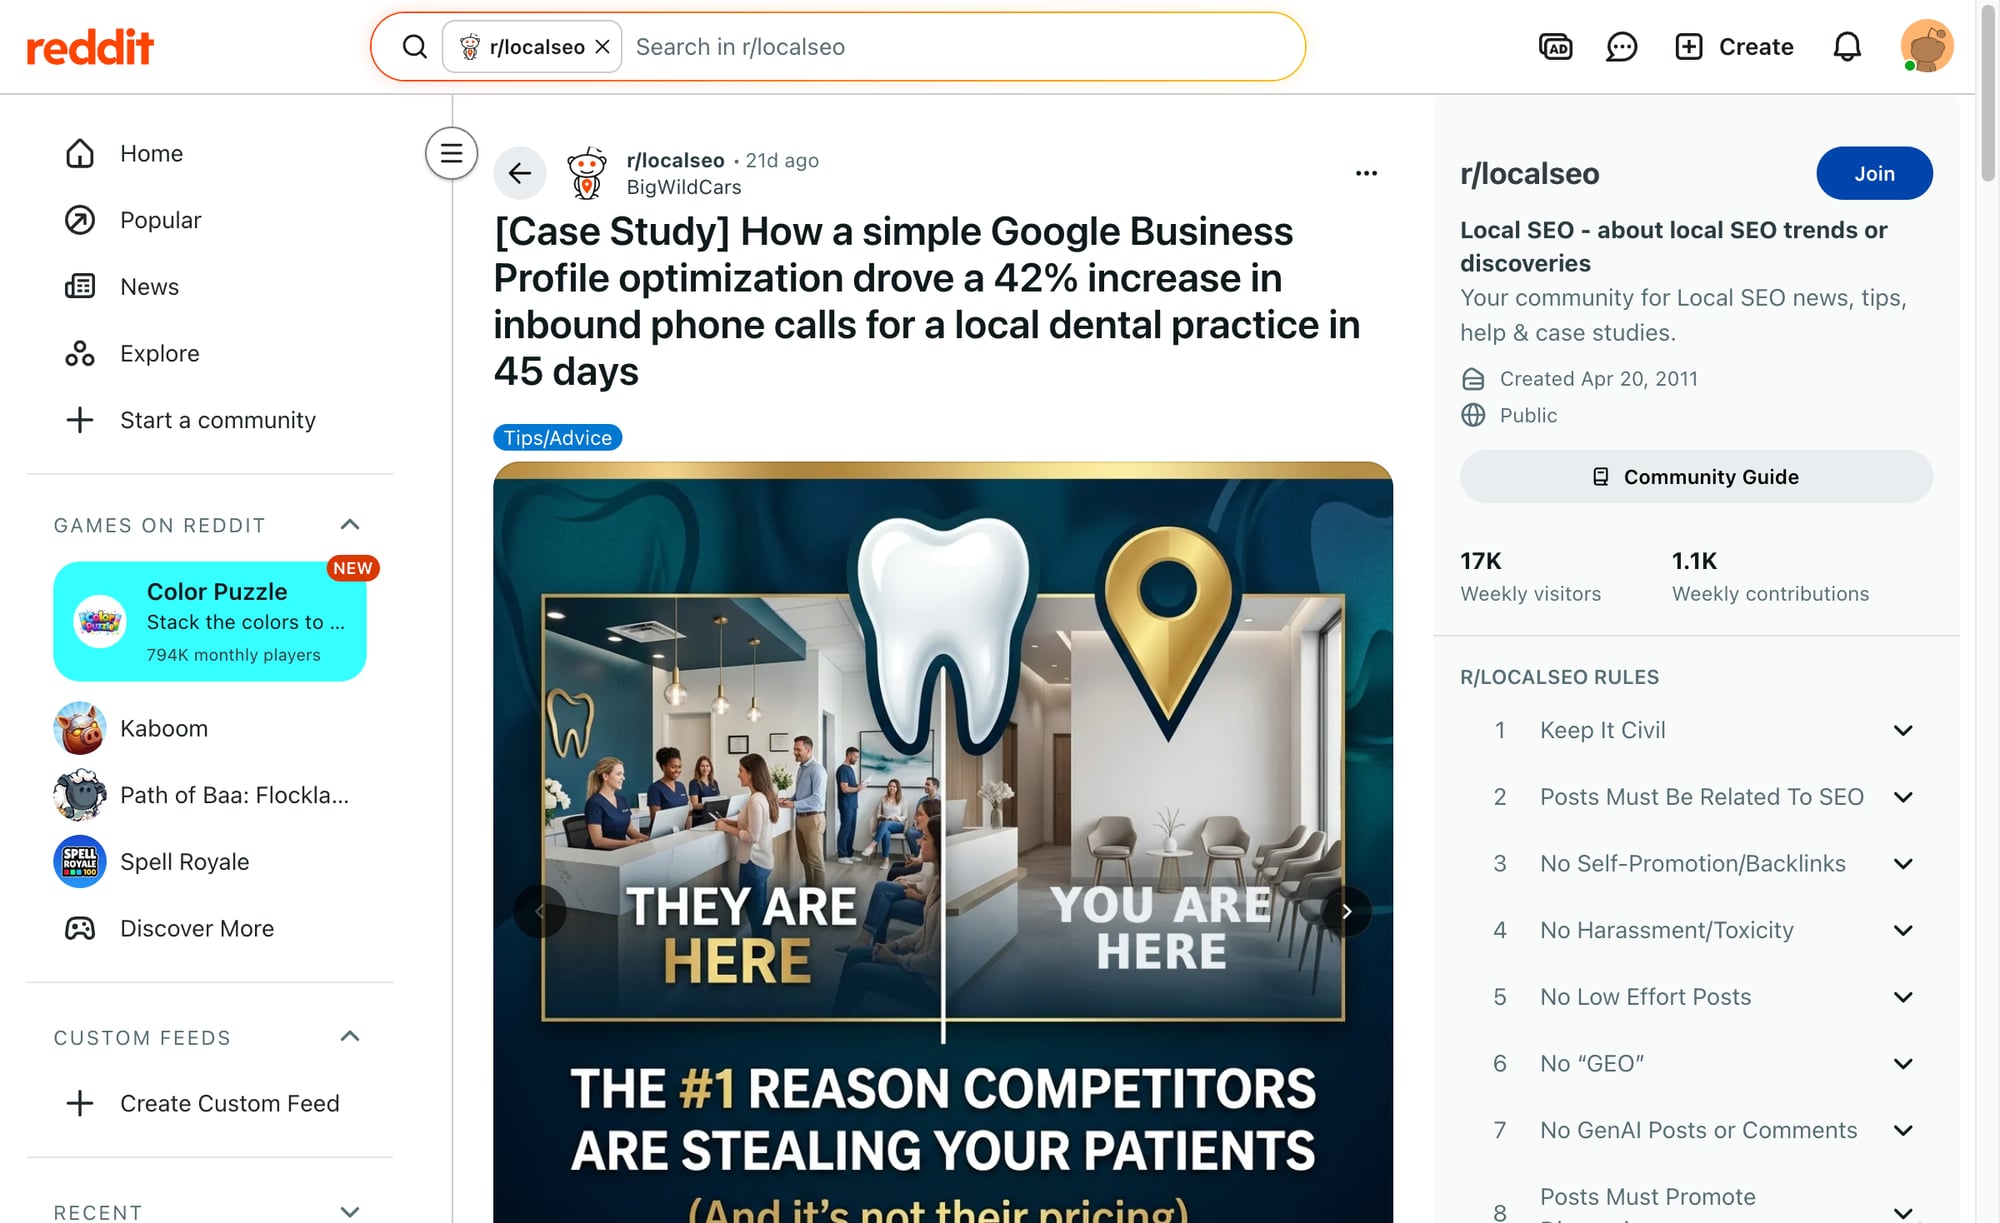Open the BigWildCars user profile
The height and width of the screenshot is (1223, 2000).
pyautogui.click(x=684, y=187)
